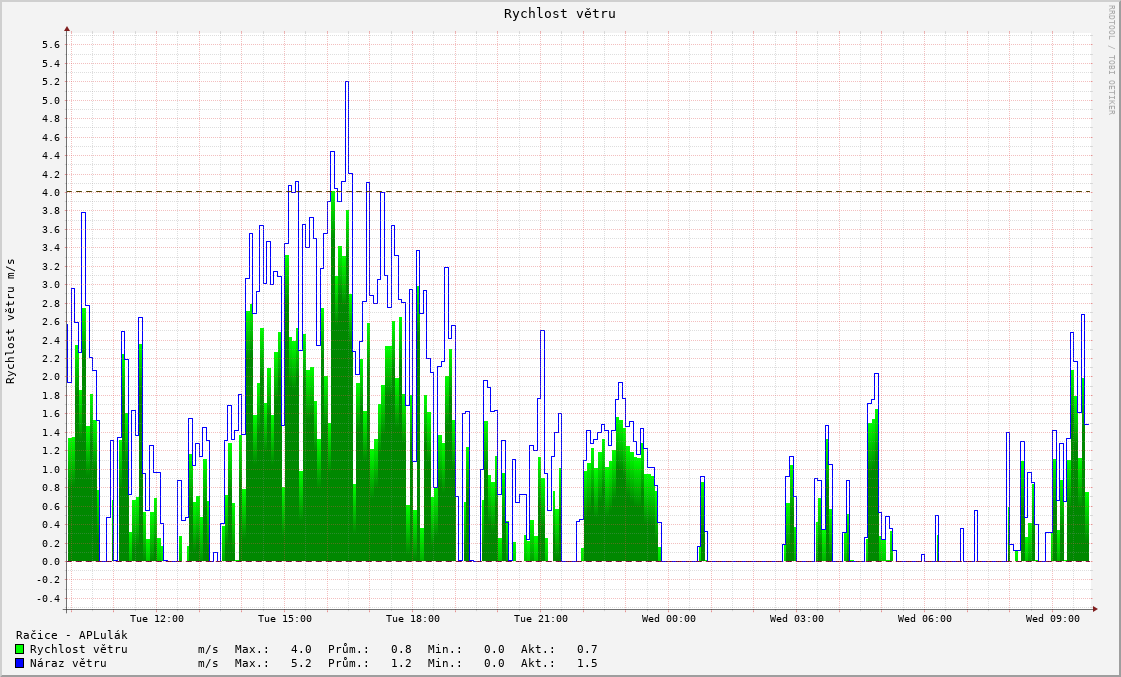The image size is (1121, 677).
Task: Click the Wed 00:00 time axis label
Action: pyautogui.click(x=668, y=618)
